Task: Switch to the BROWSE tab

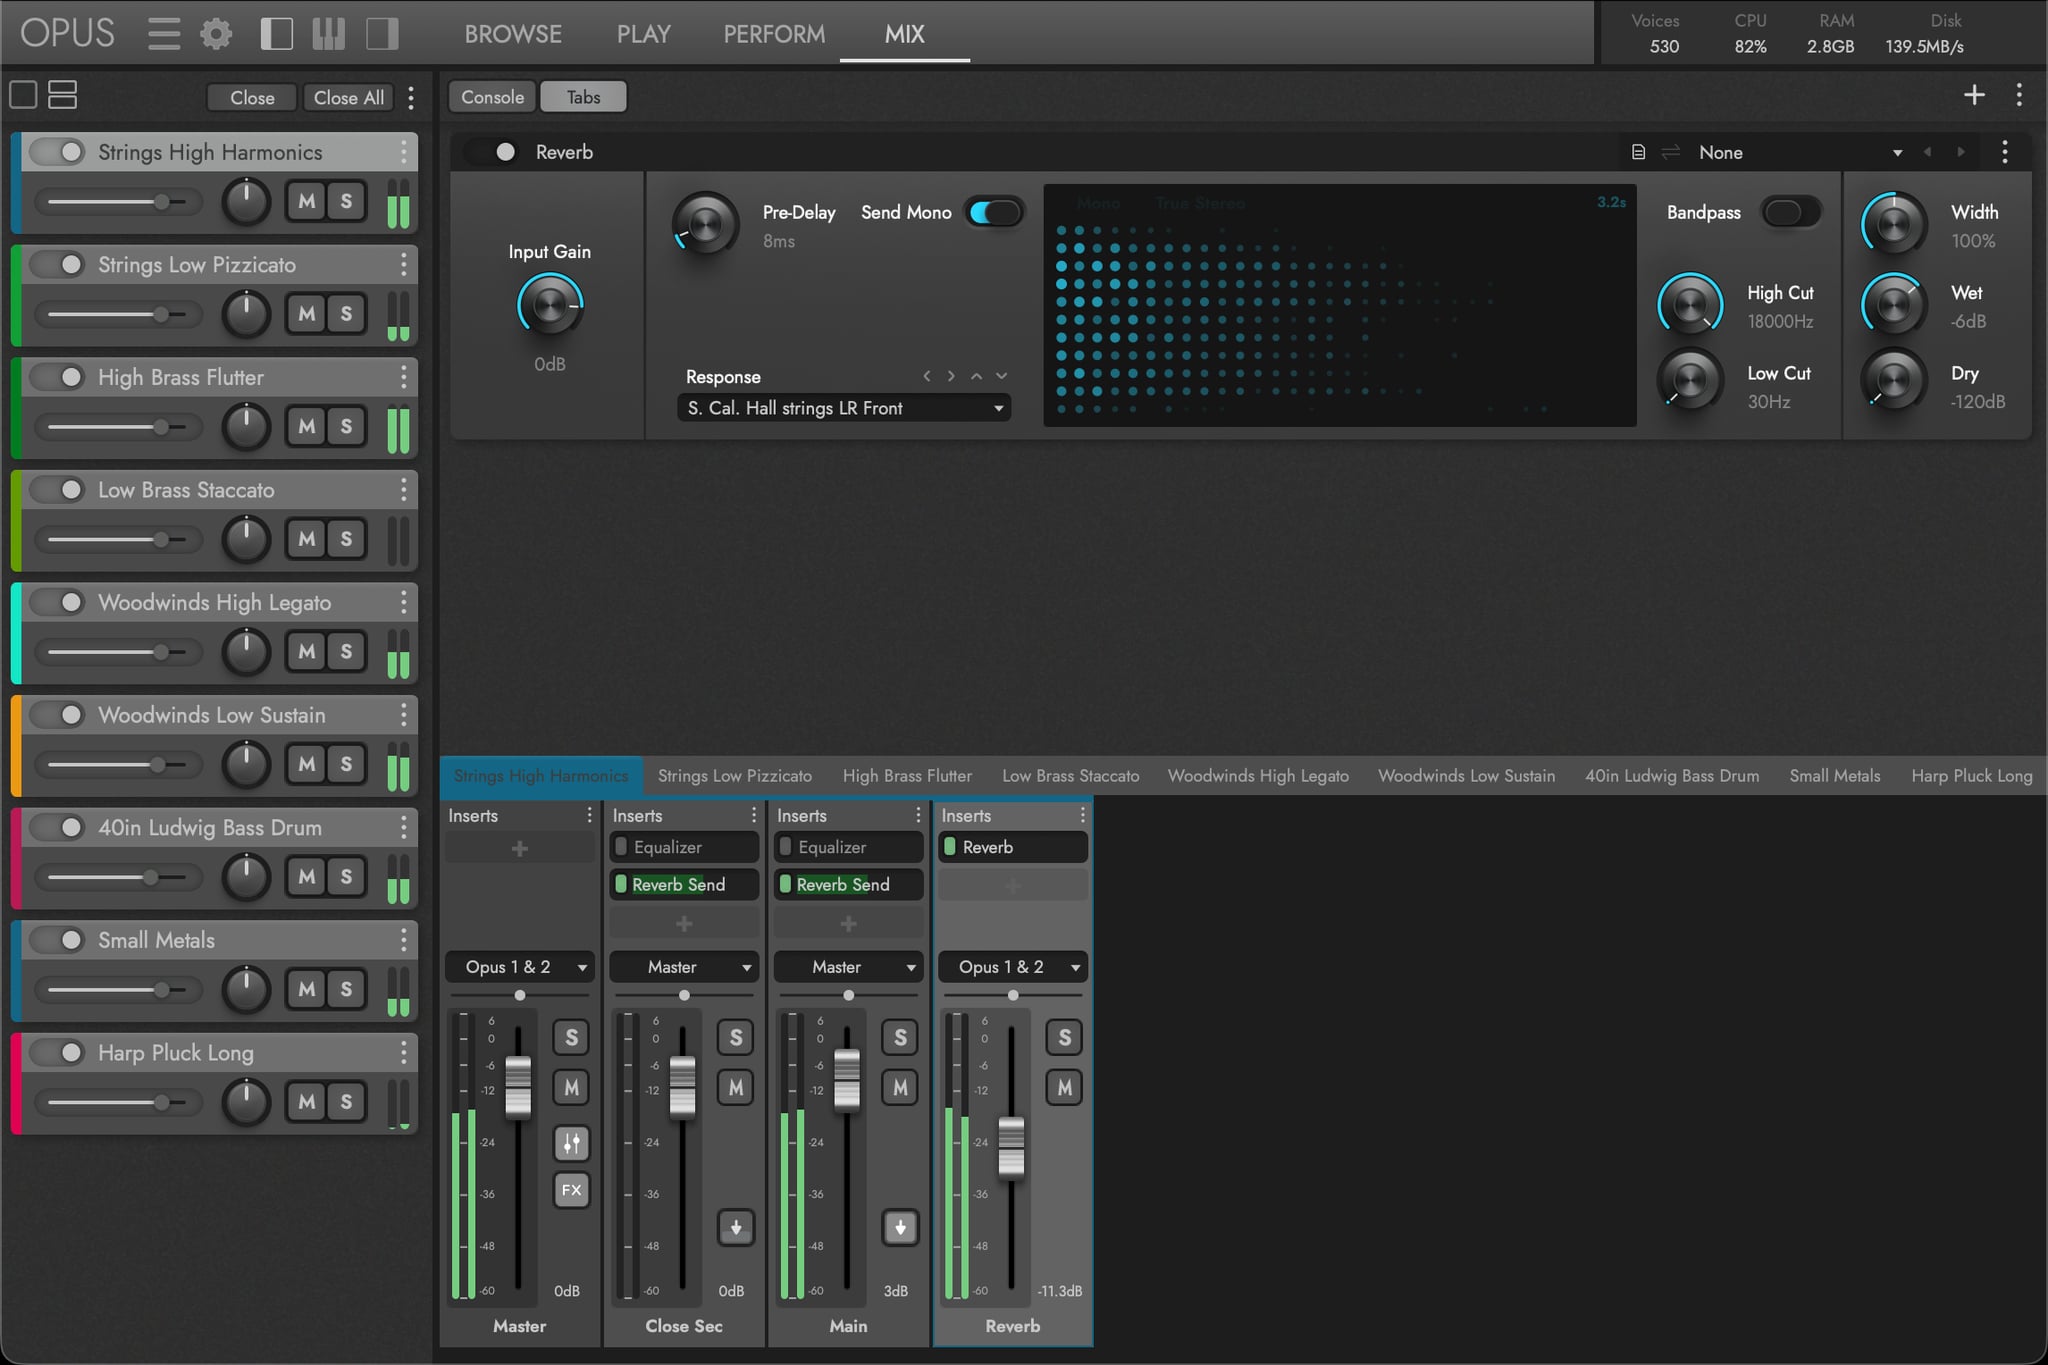Action: pyautogui.click(x=513, y=34)
